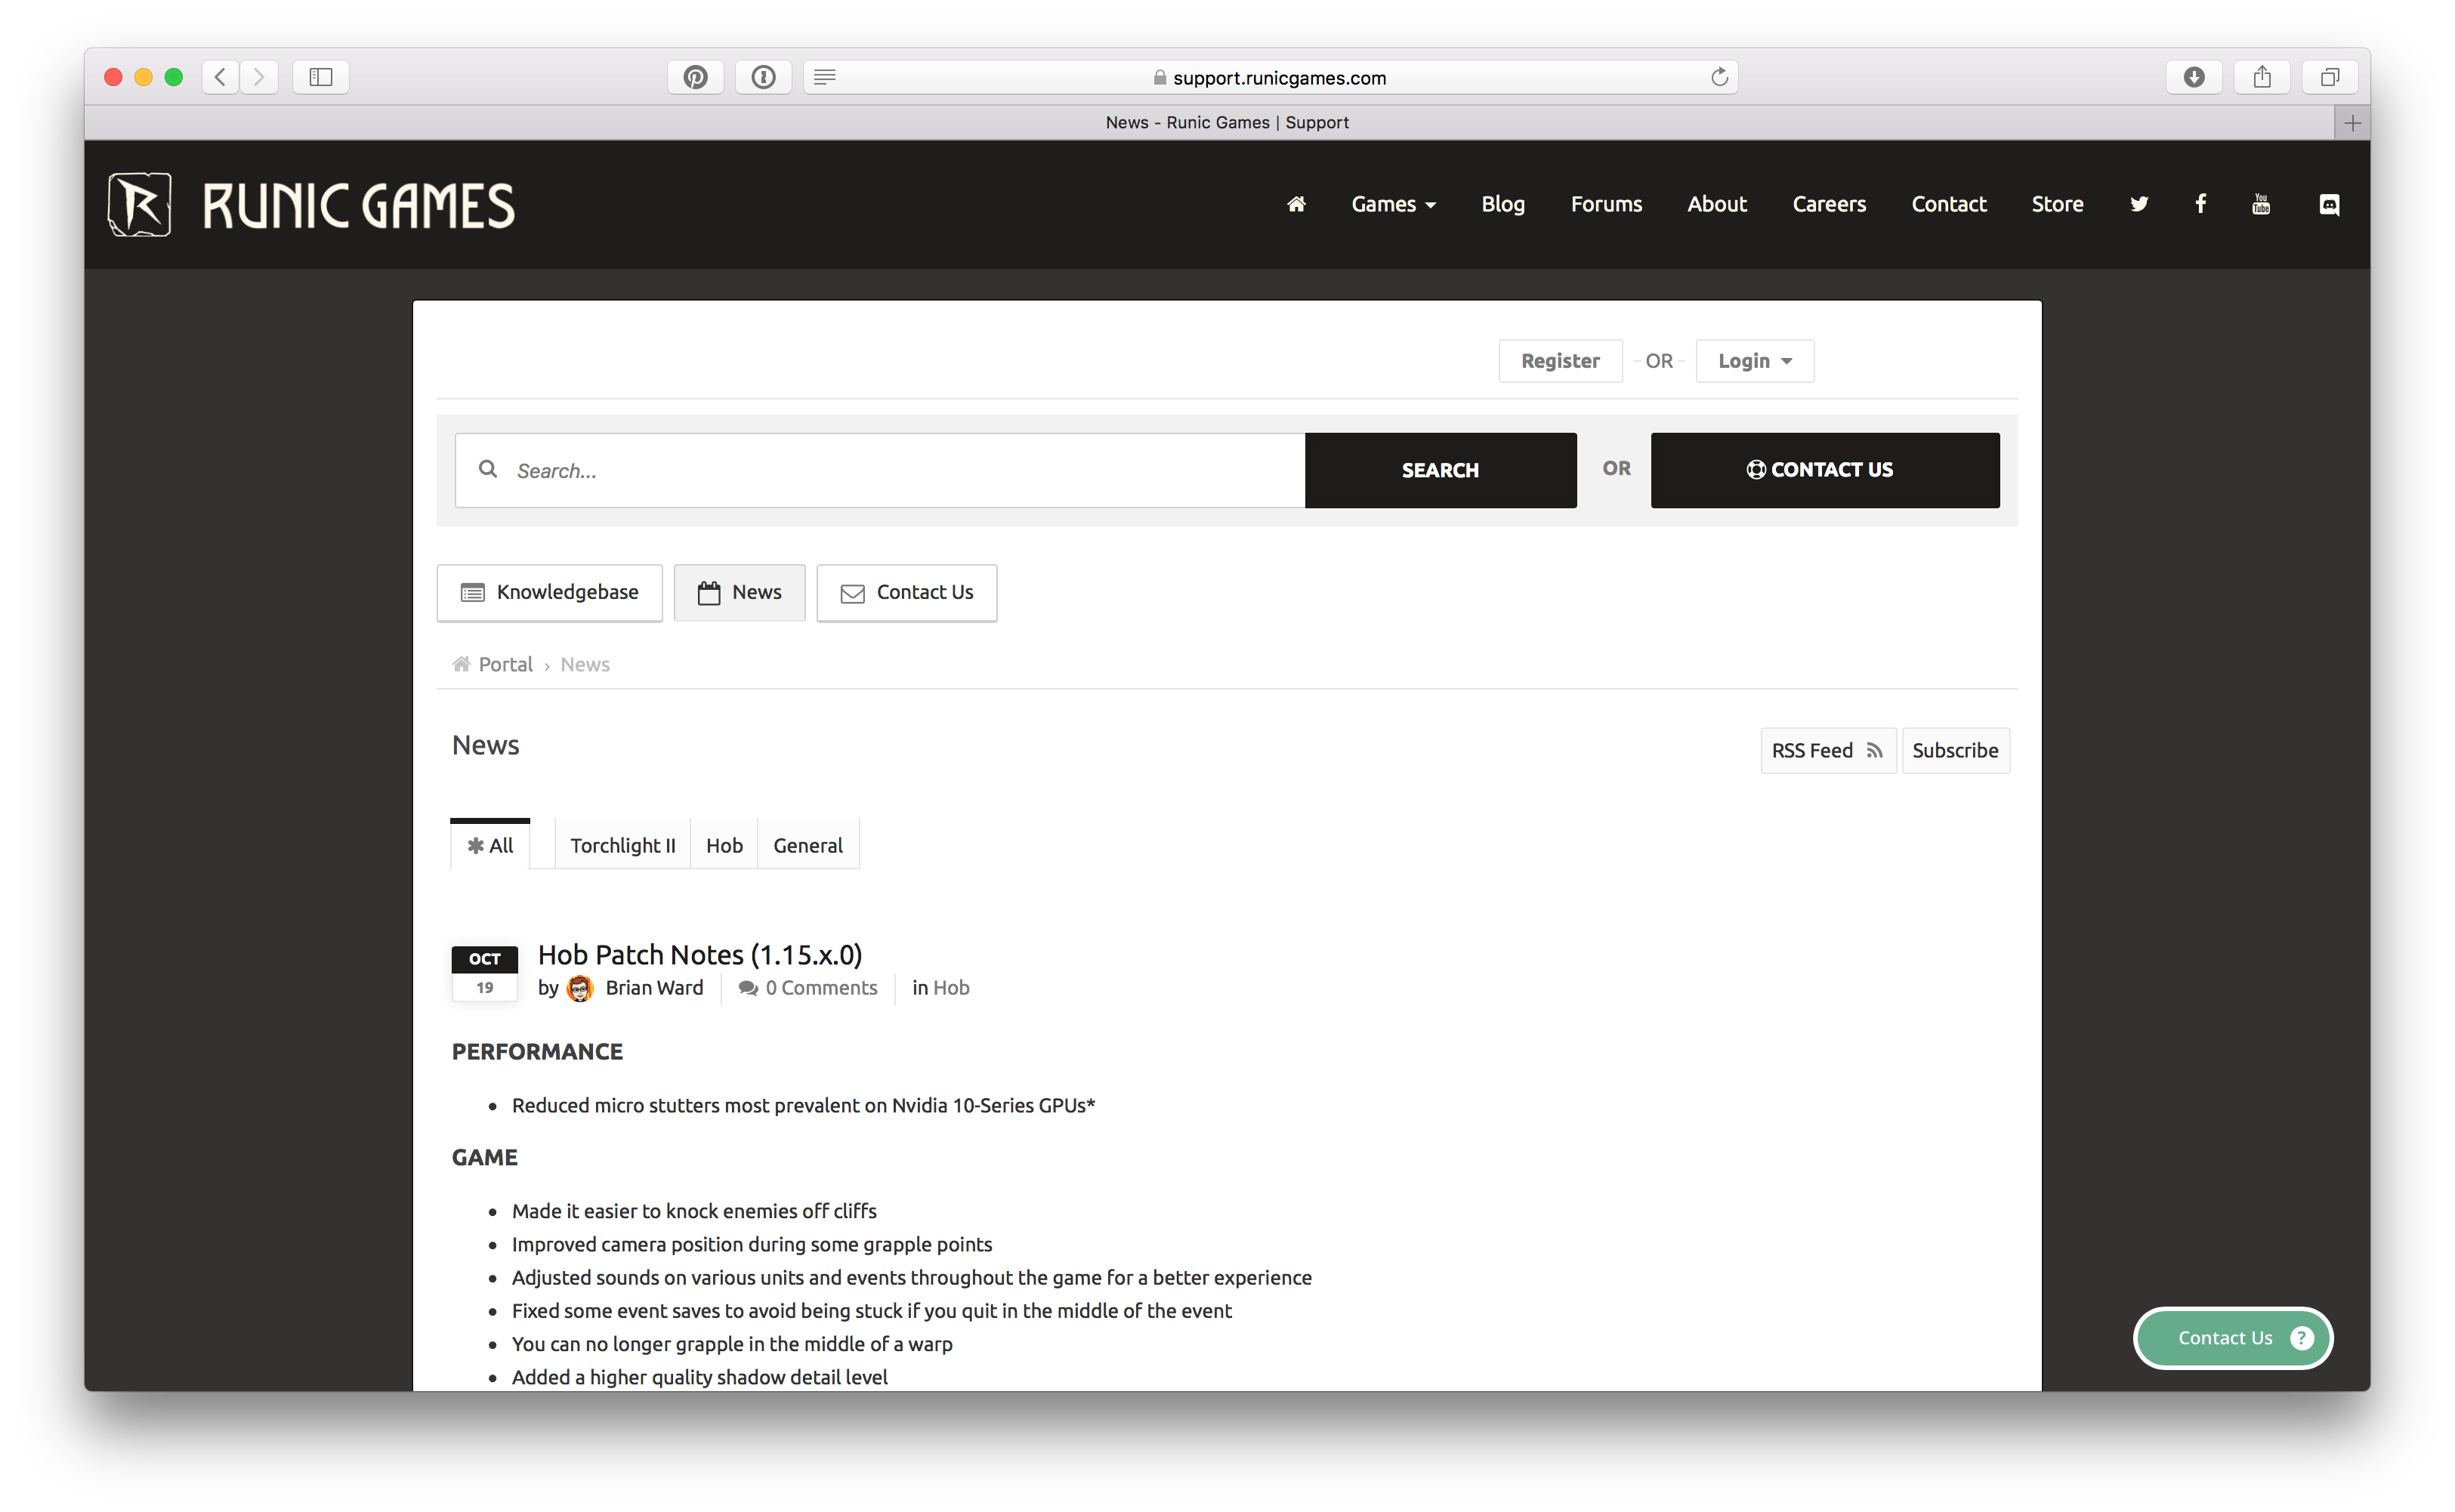Show Safari downloads popup

click(2194, 77)
